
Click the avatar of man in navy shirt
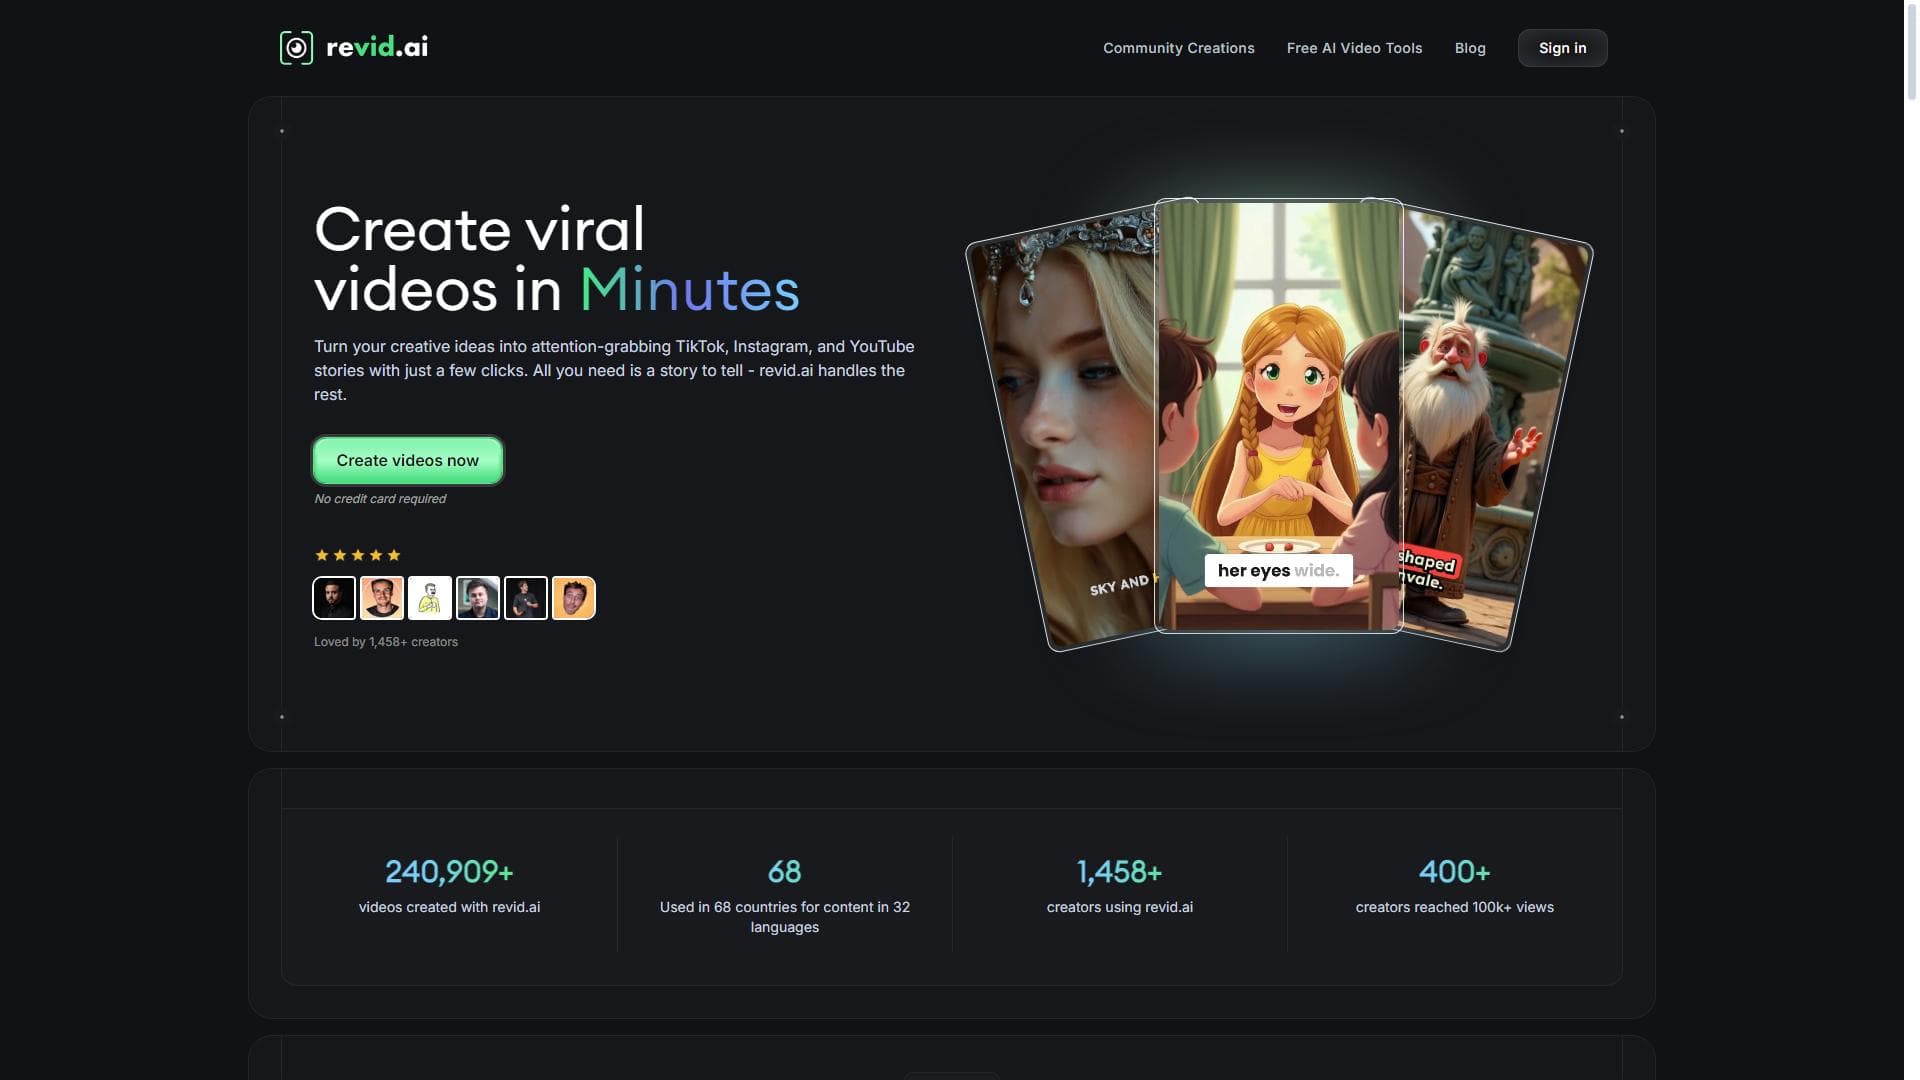click(x=478, y=598)
